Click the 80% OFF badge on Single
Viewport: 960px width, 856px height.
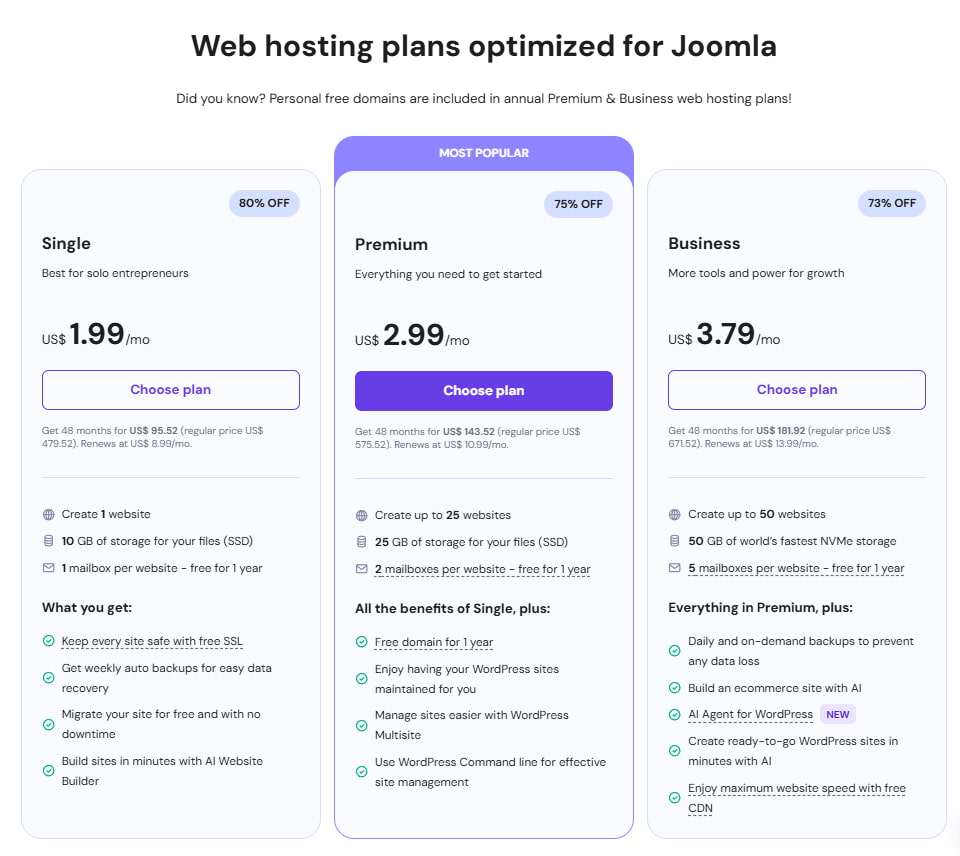click(x=264, y=203)
